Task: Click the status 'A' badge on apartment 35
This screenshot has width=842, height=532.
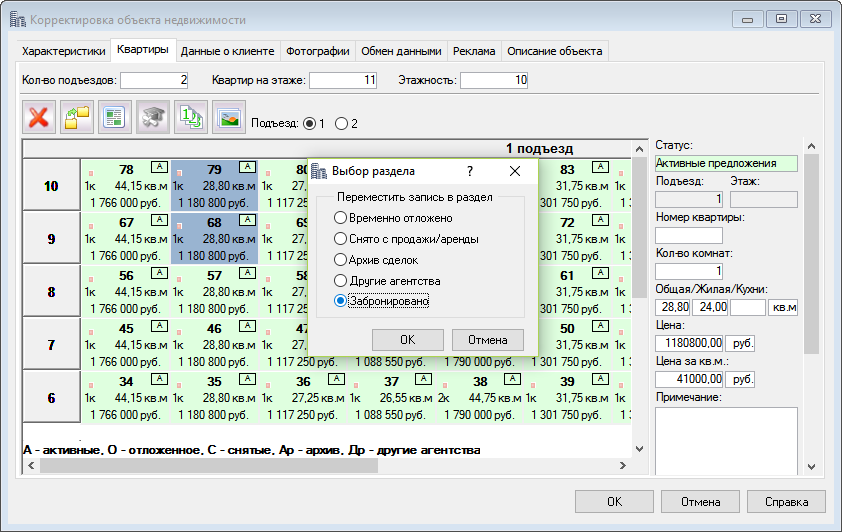Action: click(247, 378)
